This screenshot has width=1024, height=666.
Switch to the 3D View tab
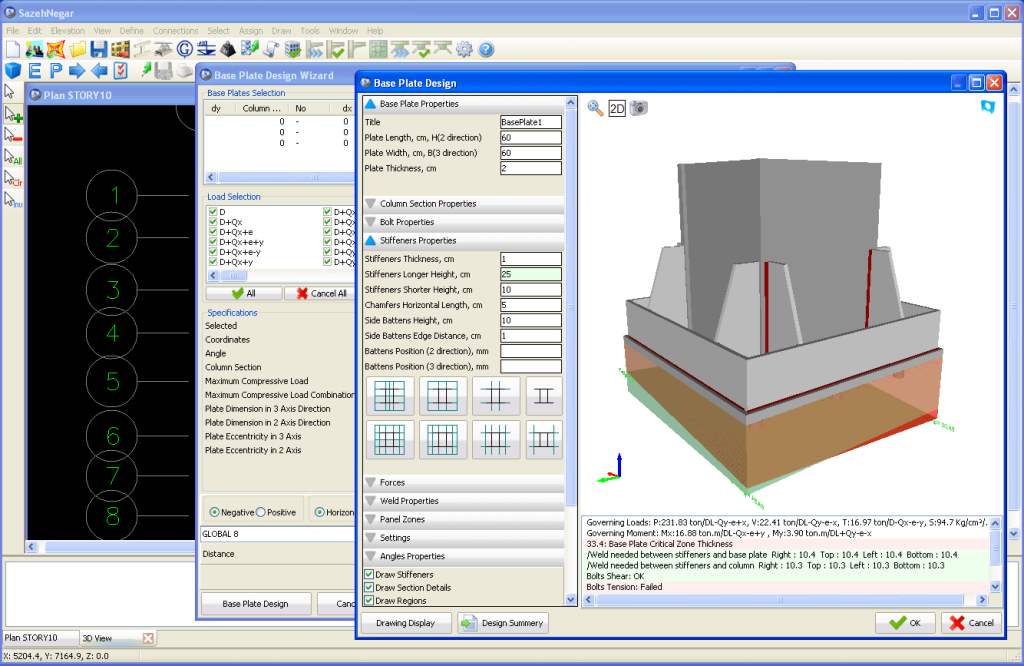97,637
